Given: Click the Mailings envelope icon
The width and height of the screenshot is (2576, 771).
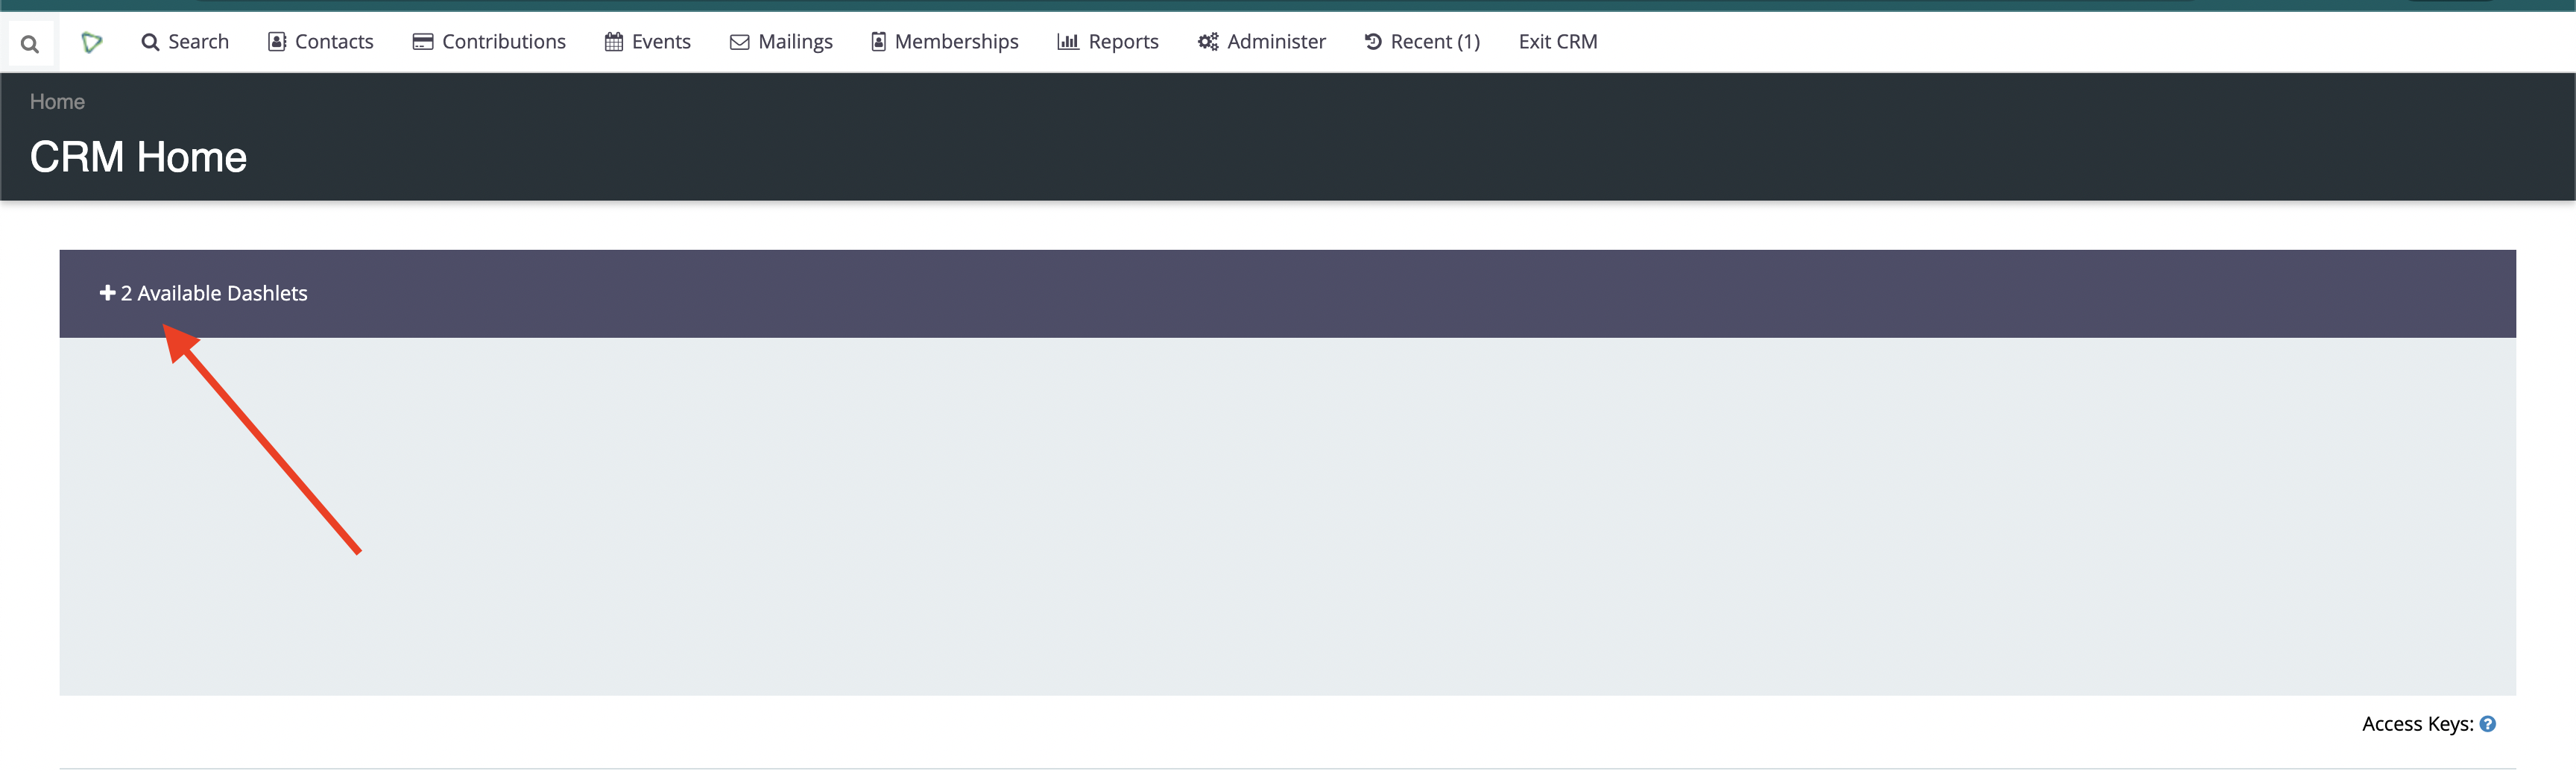Looking at the screenshot, I should (x=740, y=42).
